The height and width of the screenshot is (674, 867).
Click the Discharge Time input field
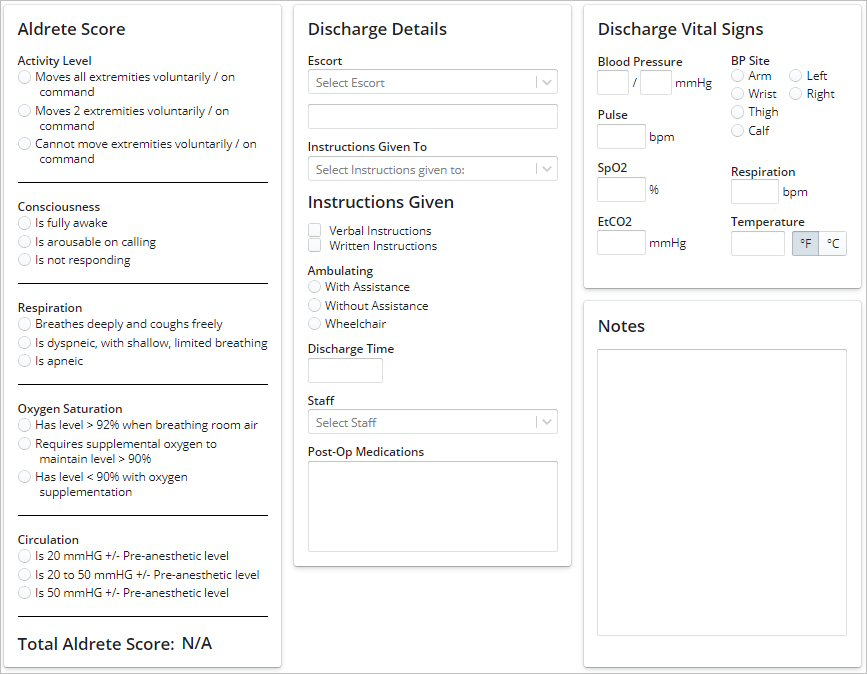[345, 371]
